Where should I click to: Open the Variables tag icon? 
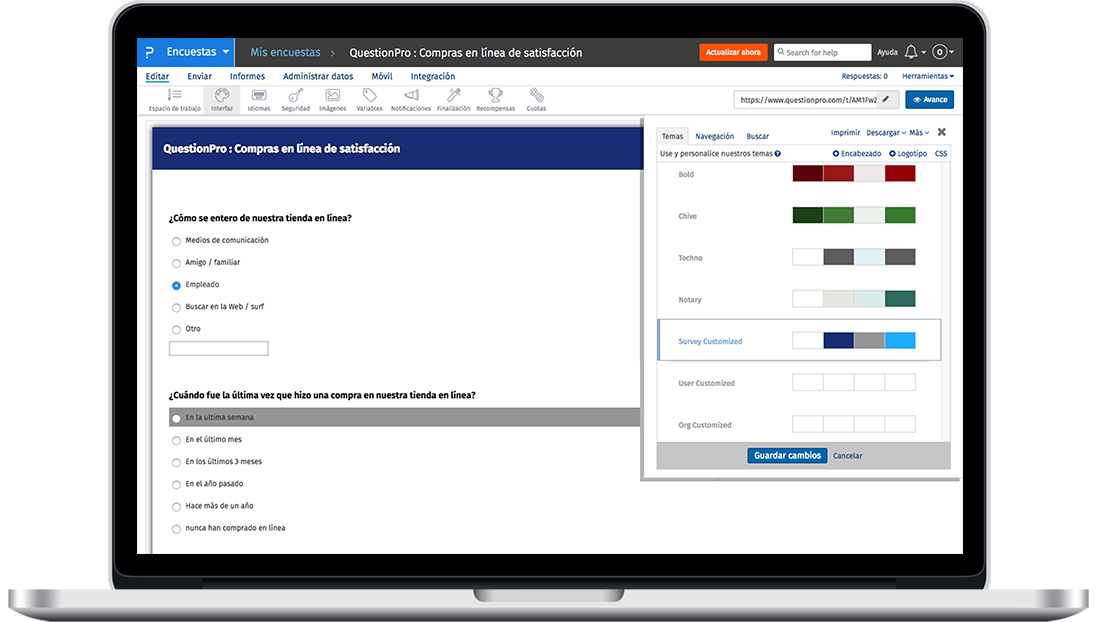coord(369,100)
